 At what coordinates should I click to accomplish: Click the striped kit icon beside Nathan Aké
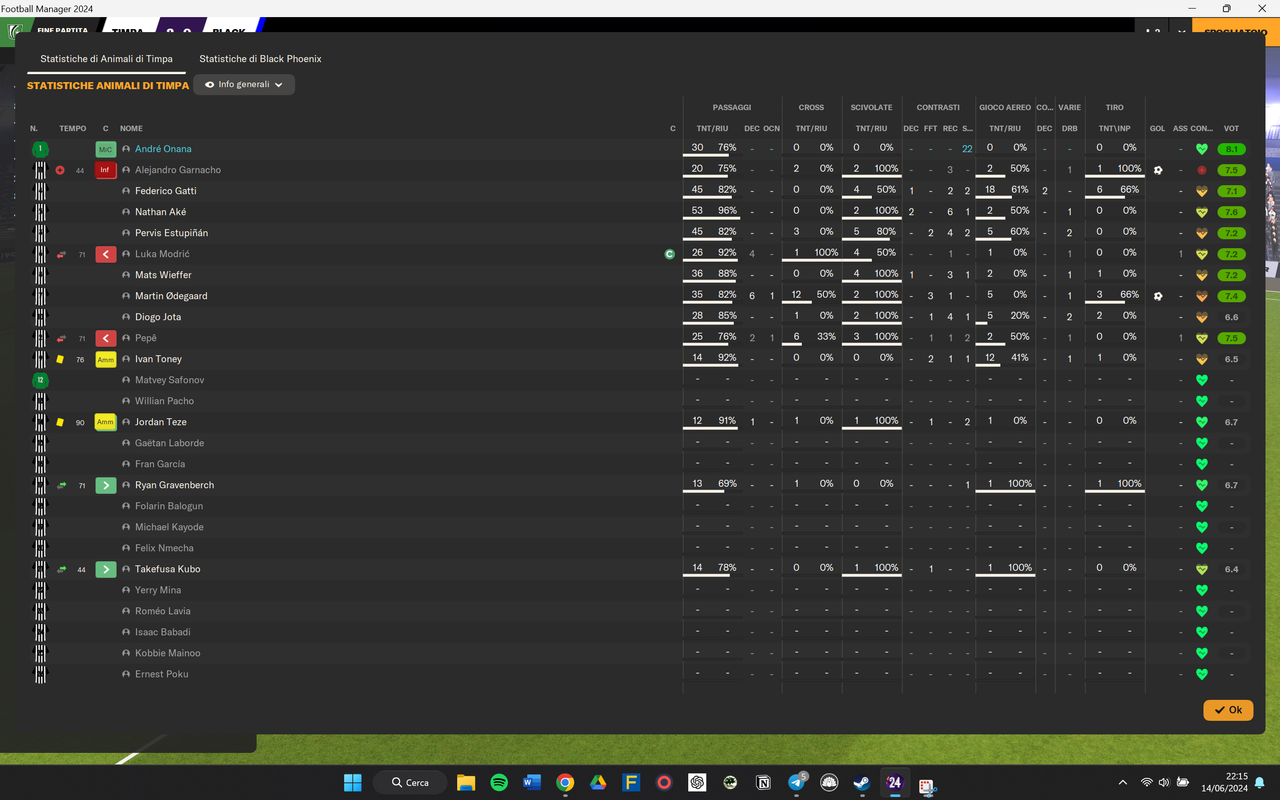(x=40, y=212)
